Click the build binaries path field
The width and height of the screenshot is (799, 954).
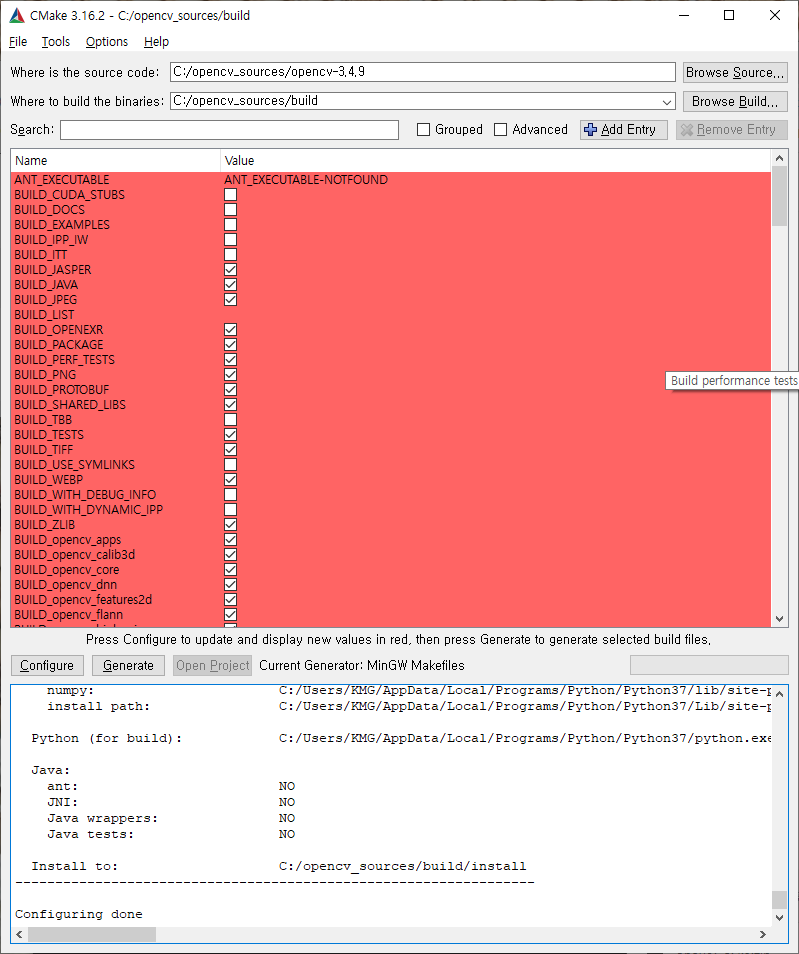pyautogui.click(x=423, y=101)
